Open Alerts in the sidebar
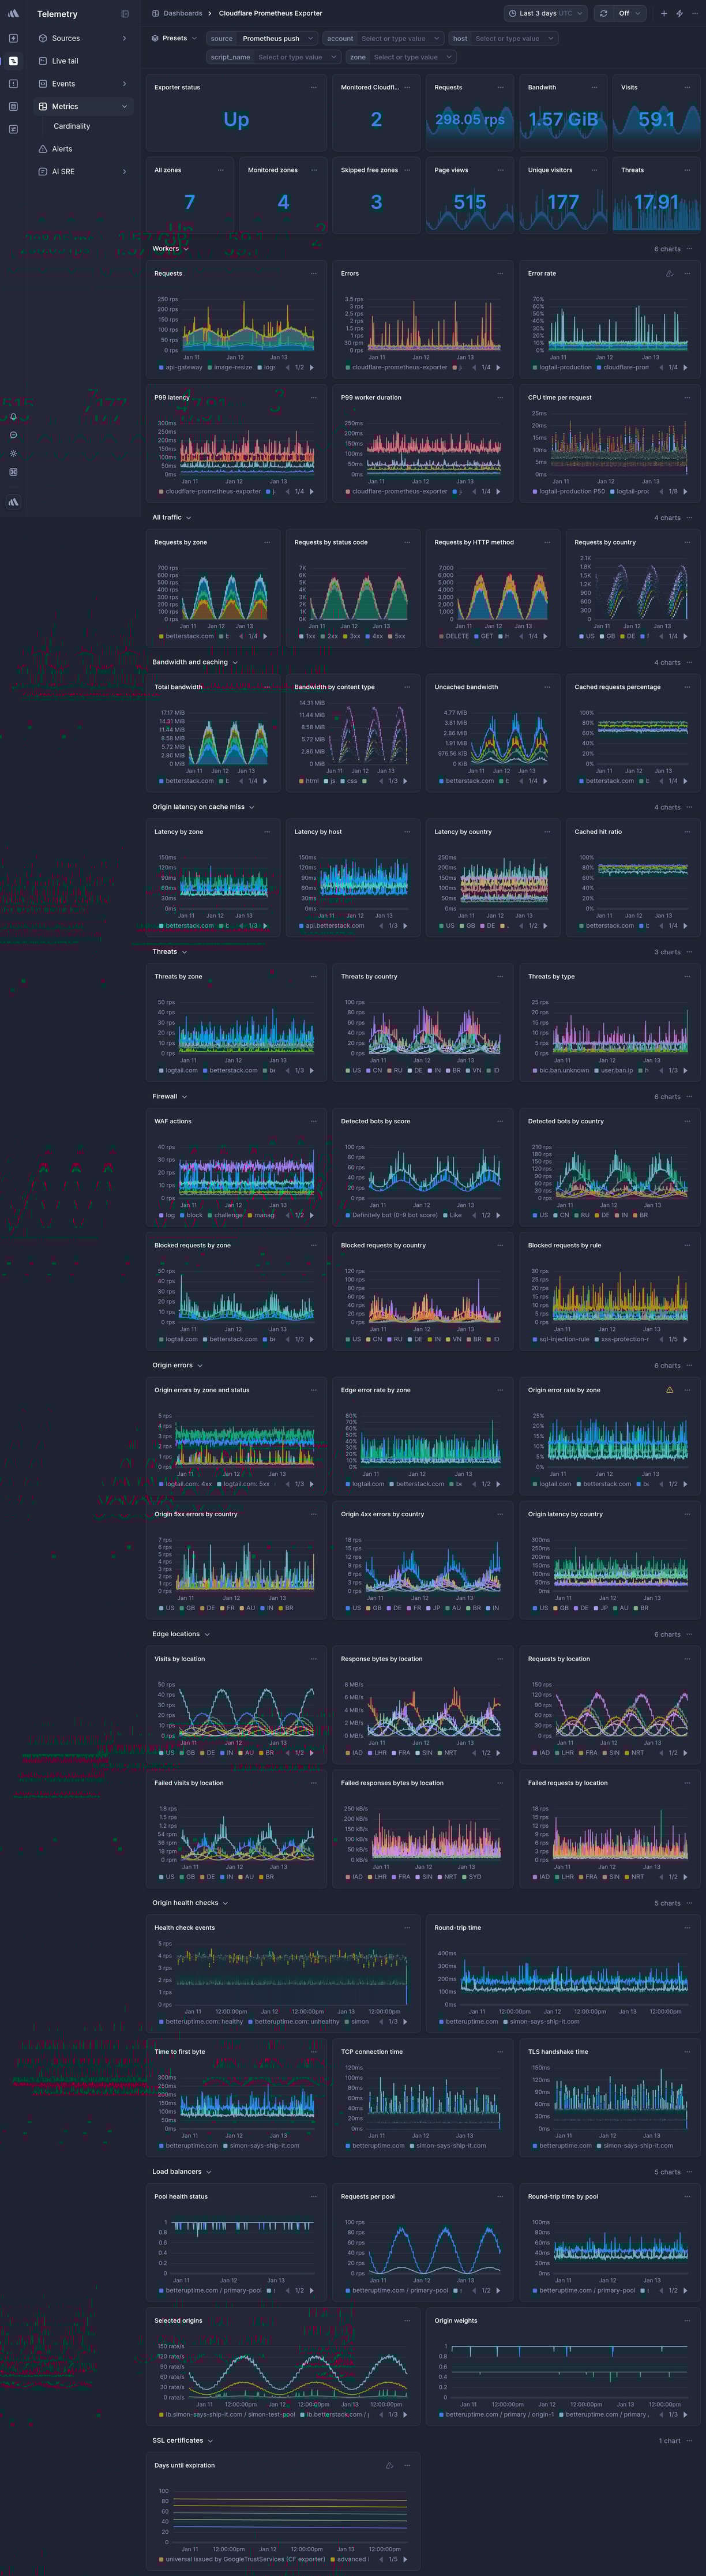 point(83,149)
